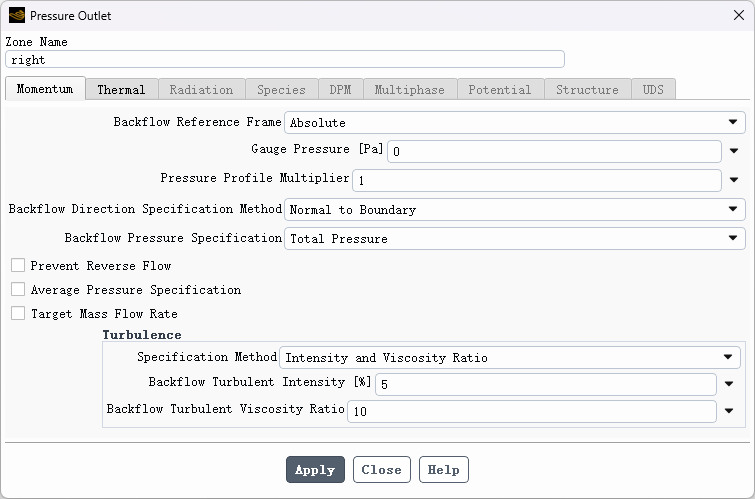The height and width of the screenshot is (499, 755).
Task: Close the Pressure Outlet dialog window
Action: 738,15
